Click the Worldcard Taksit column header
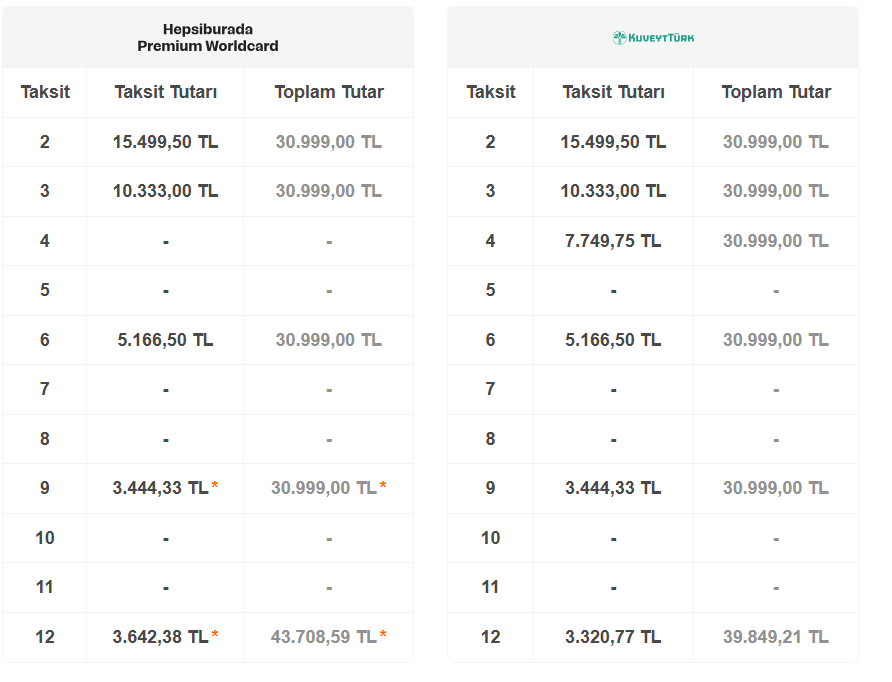 (x=45, y=92)
